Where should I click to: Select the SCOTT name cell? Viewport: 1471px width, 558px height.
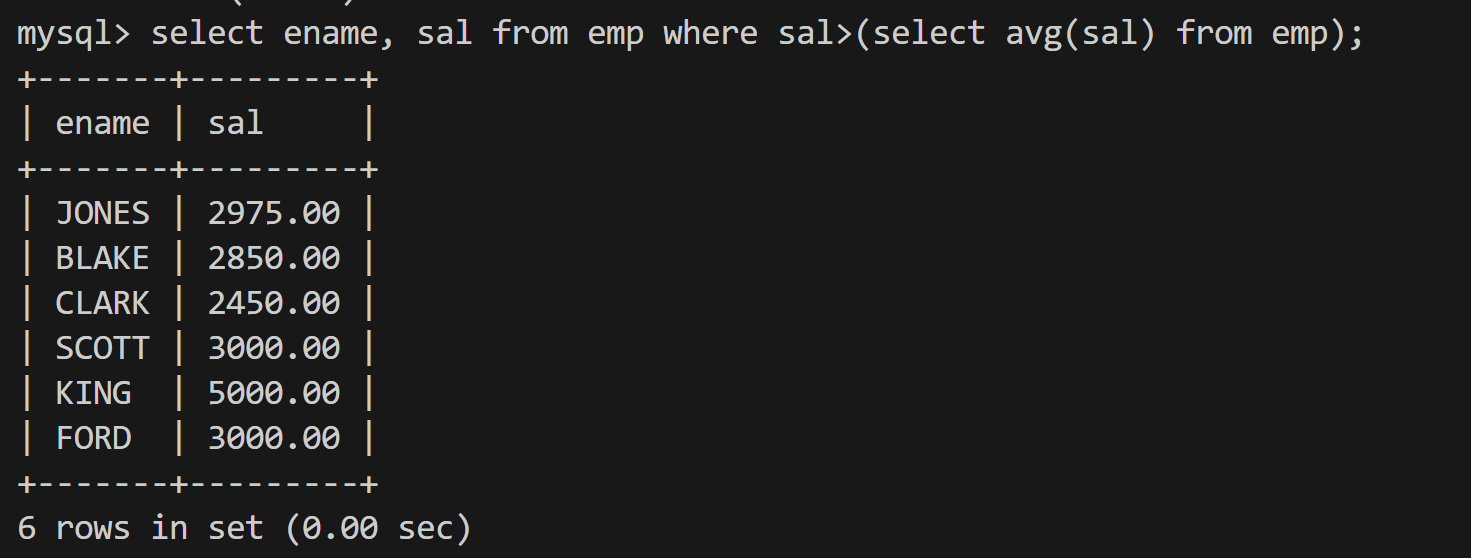click(102, 348)
